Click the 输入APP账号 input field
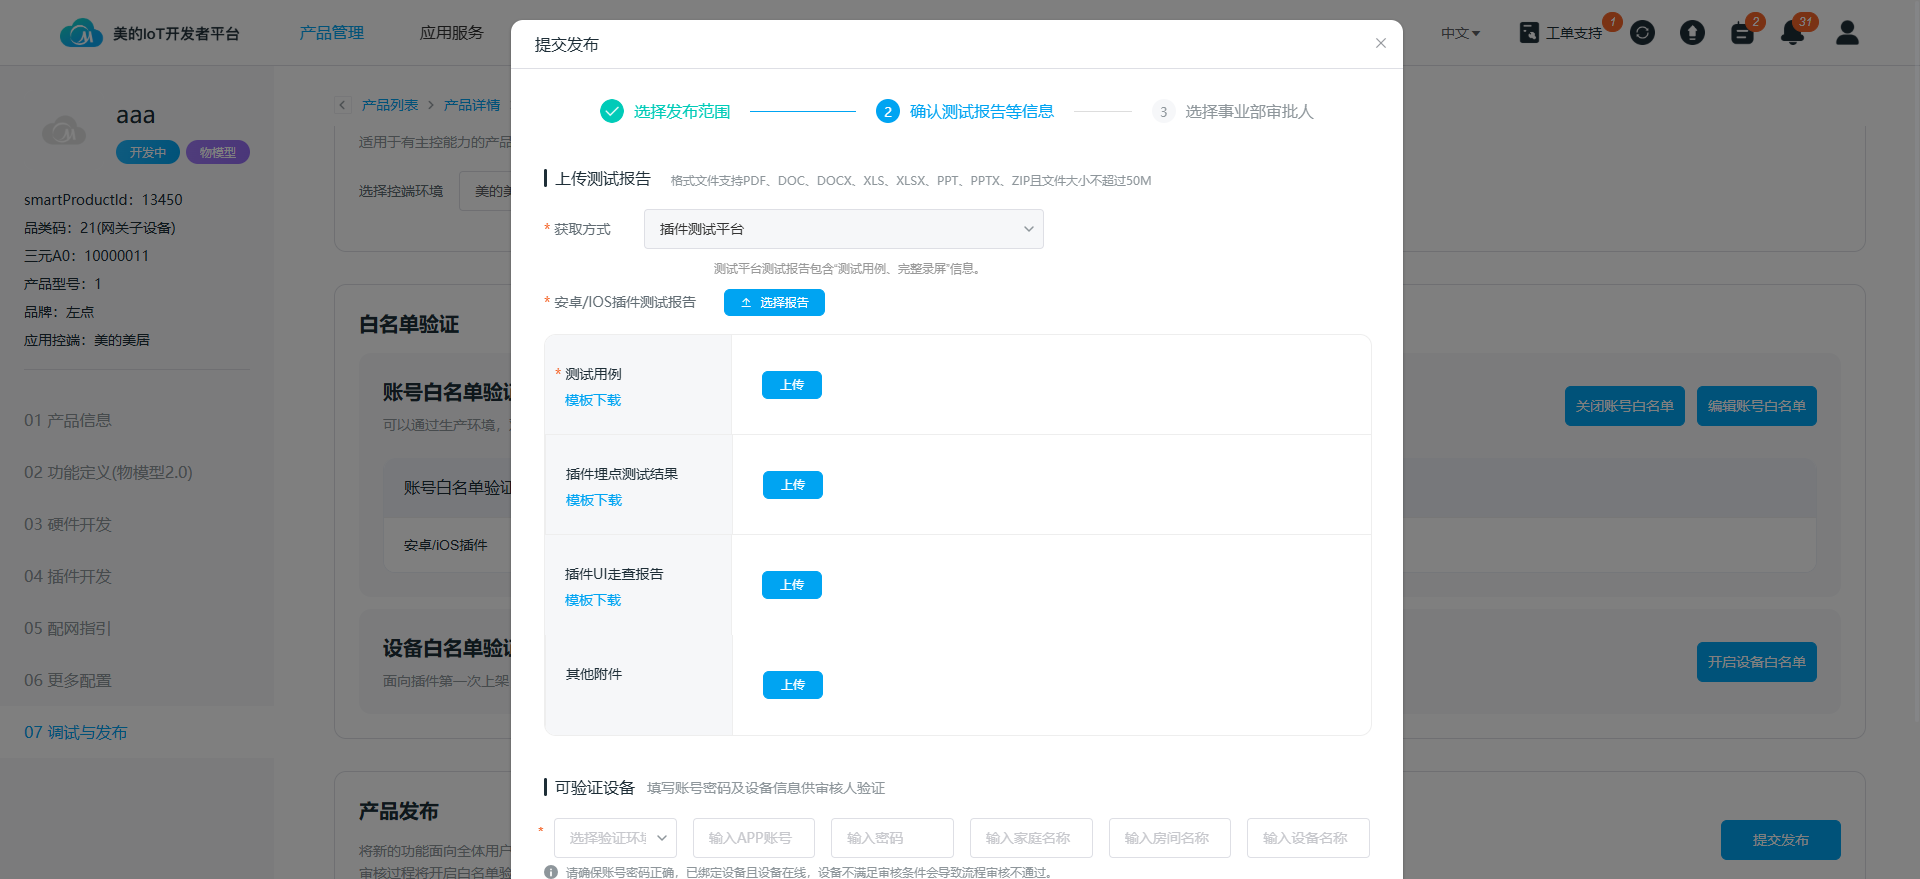Screen dimensions: 1920x879 point(753,838)
